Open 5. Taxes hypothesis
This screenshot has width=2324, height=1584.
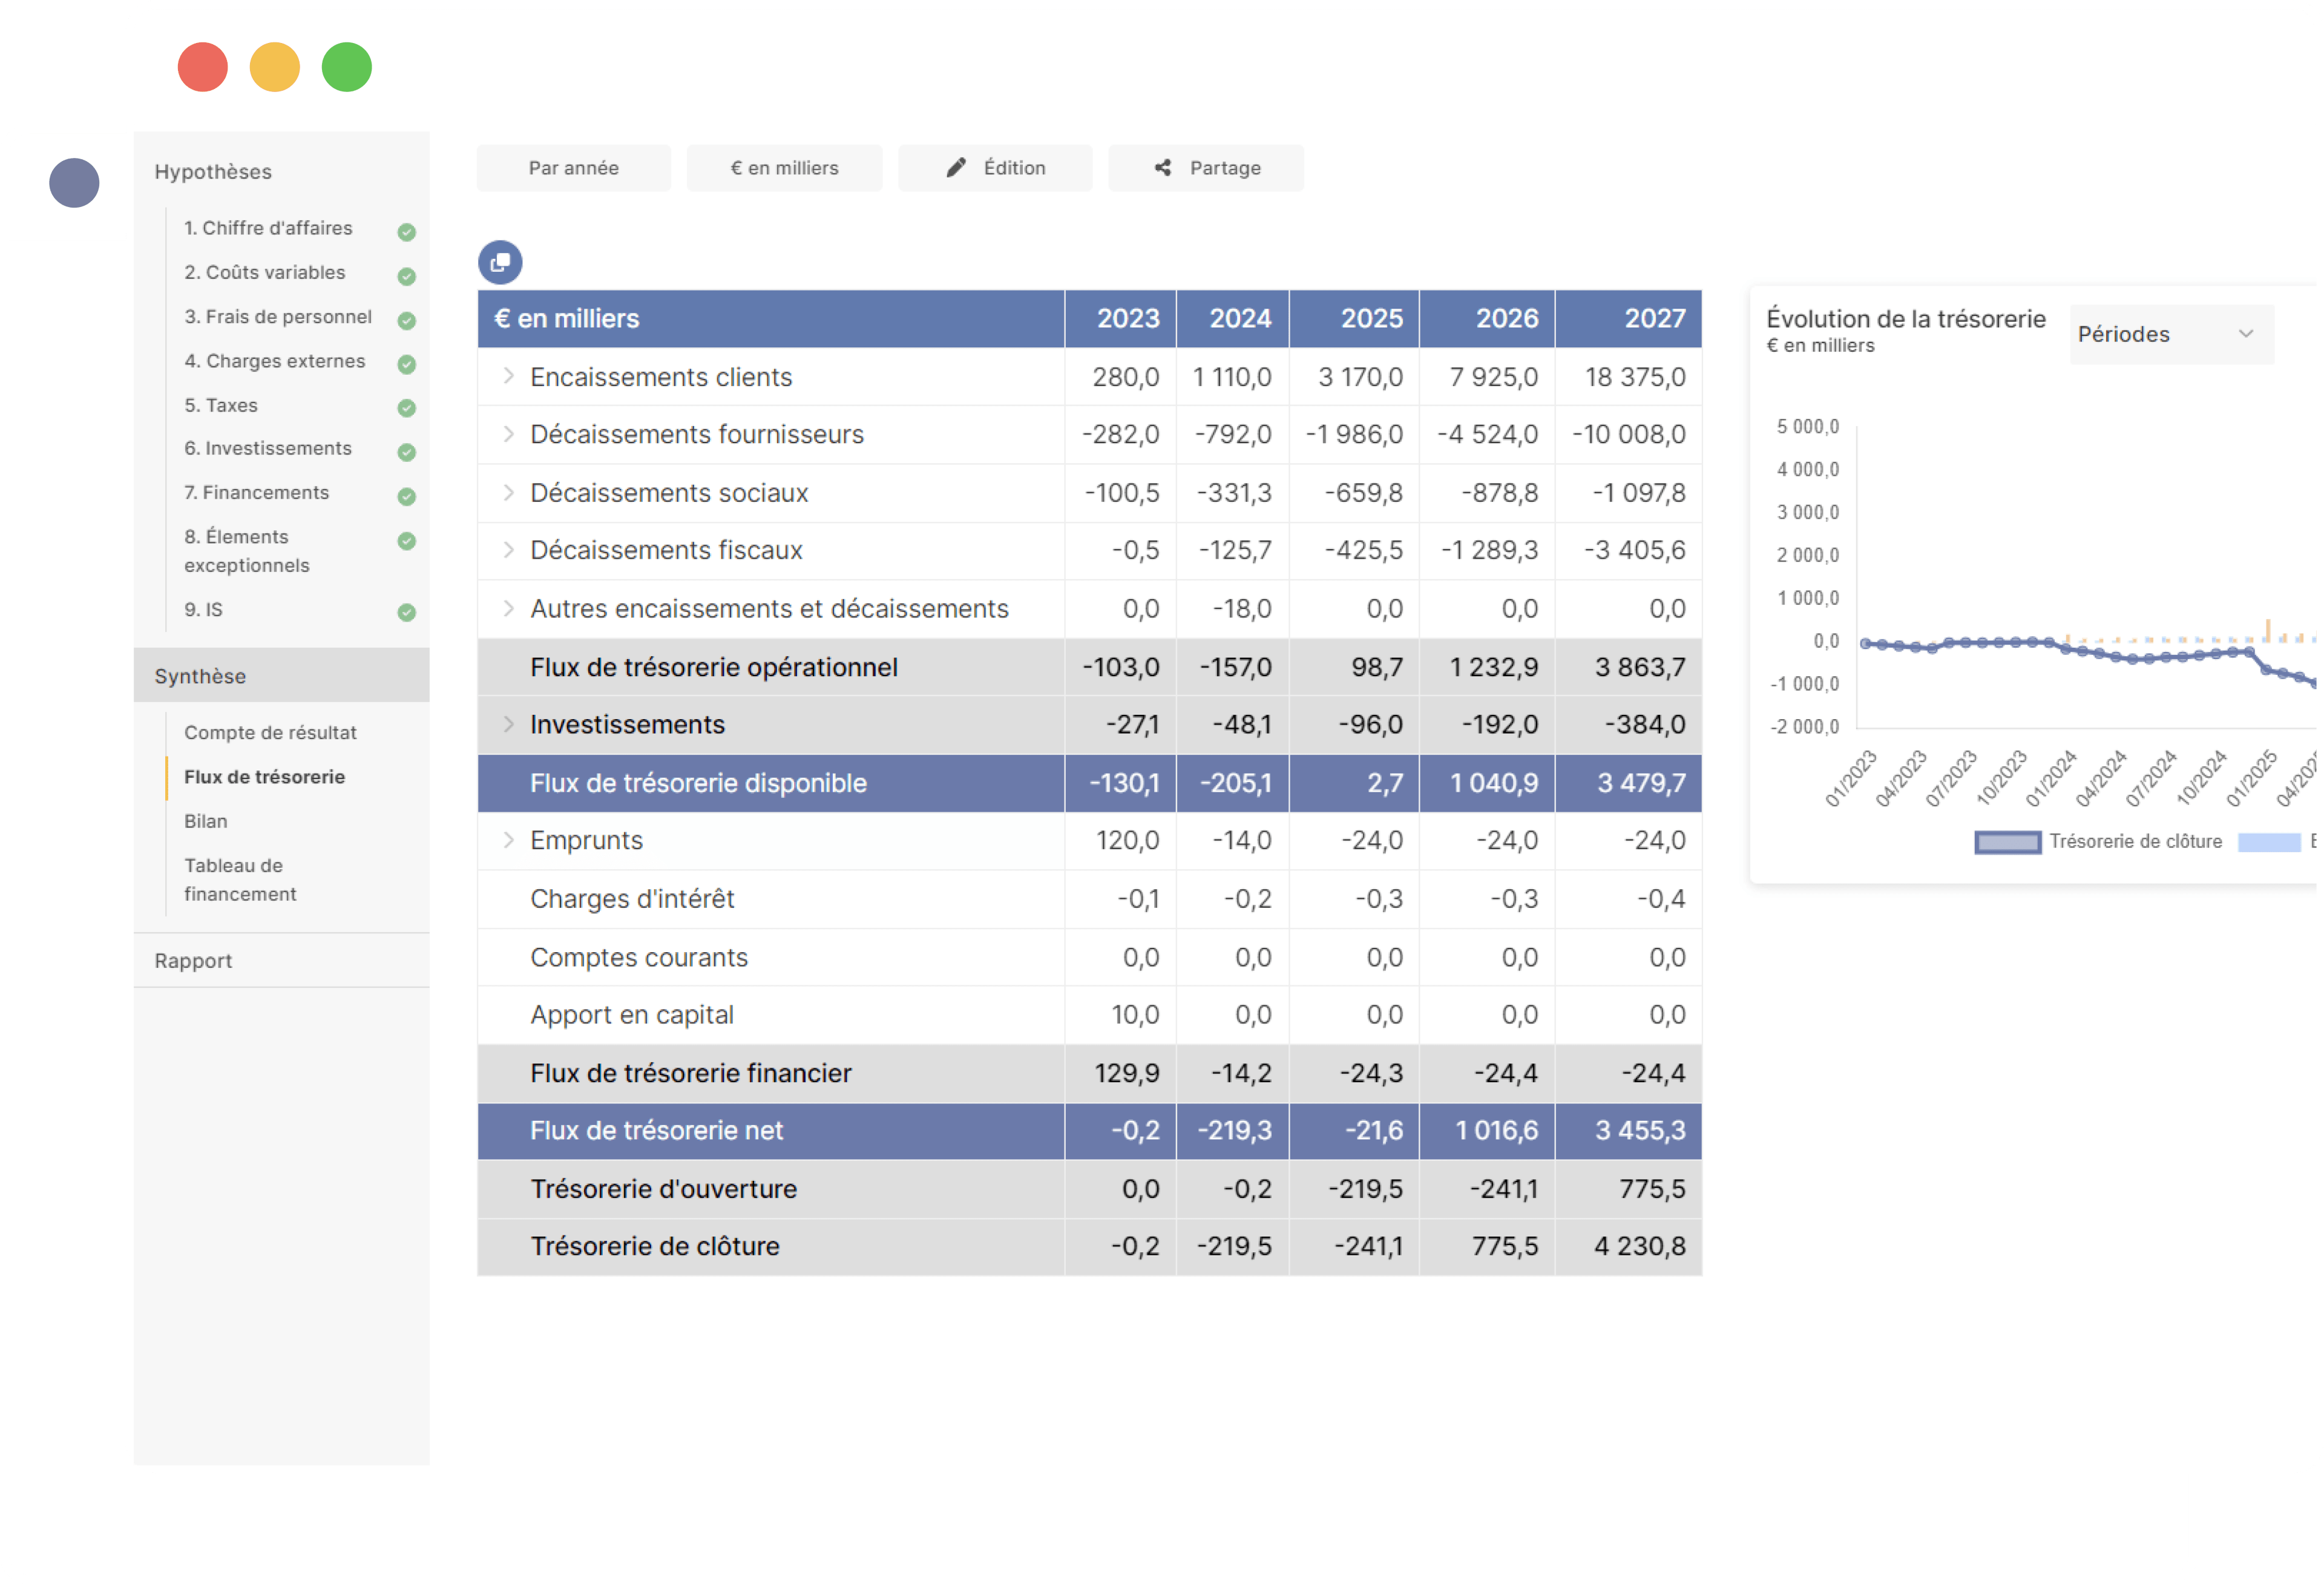click(221, 405)
